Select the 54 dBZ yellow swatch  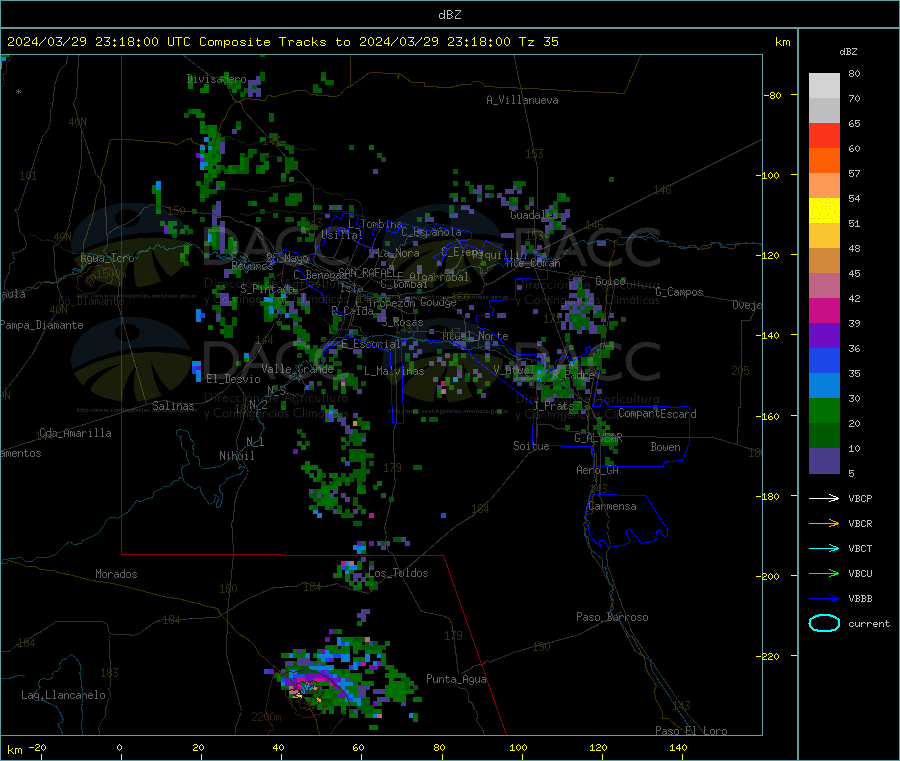click(x=824, y=211)
